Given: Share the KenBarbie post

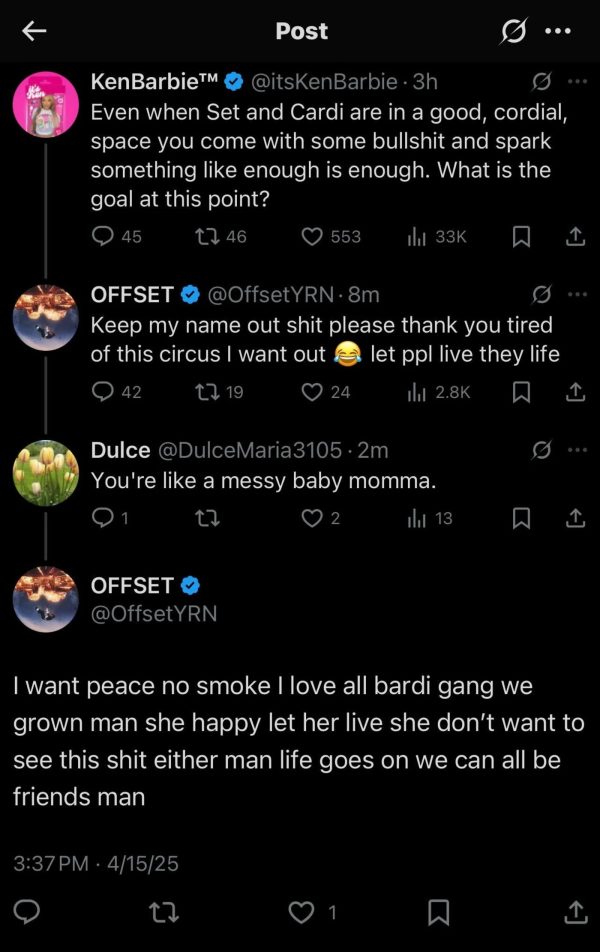Looking at the screenshot, I should [x=575, y=236].
